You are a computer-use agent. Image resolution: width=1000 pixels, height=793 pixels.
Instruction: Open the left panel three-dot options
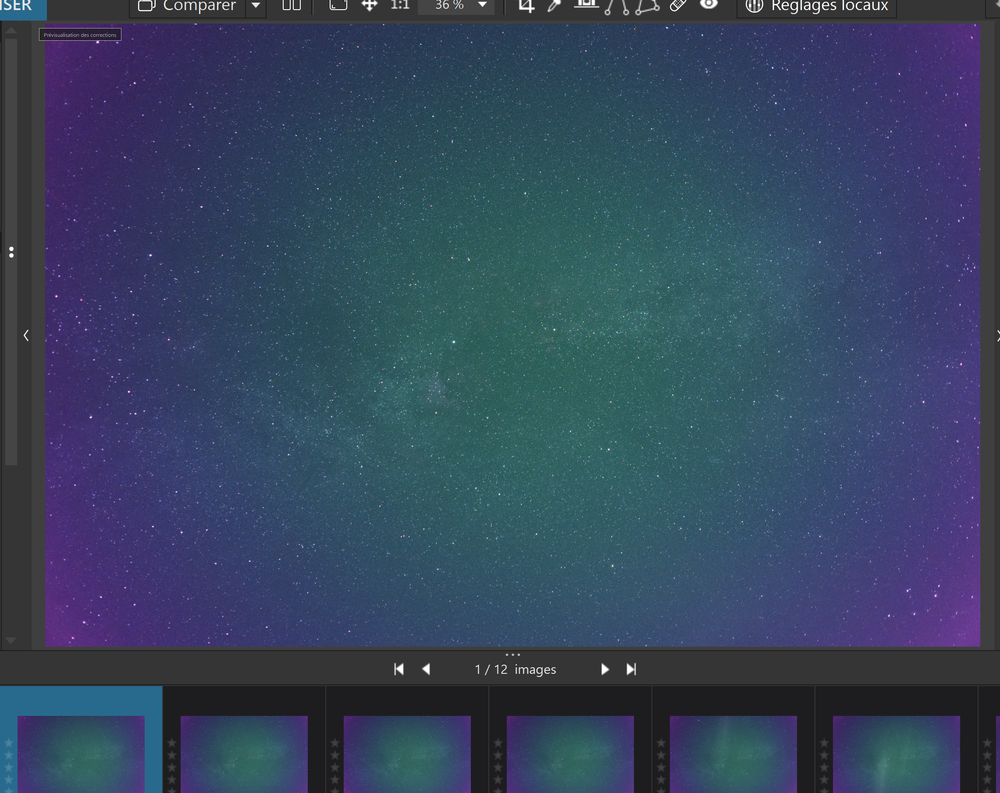[x=11, y=252]
